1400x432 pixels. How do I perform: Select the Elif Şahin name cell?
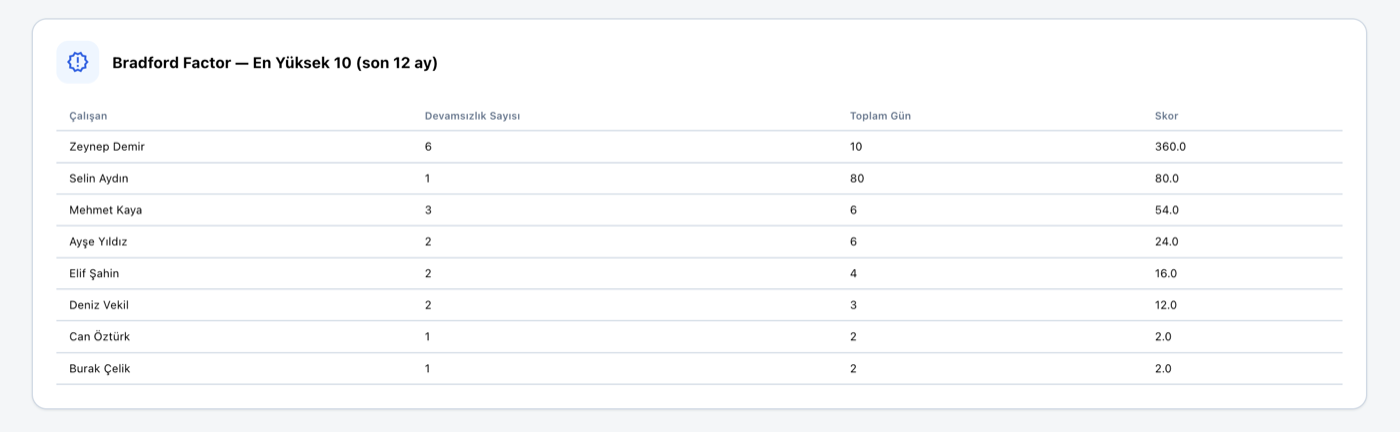click(94, 274)
